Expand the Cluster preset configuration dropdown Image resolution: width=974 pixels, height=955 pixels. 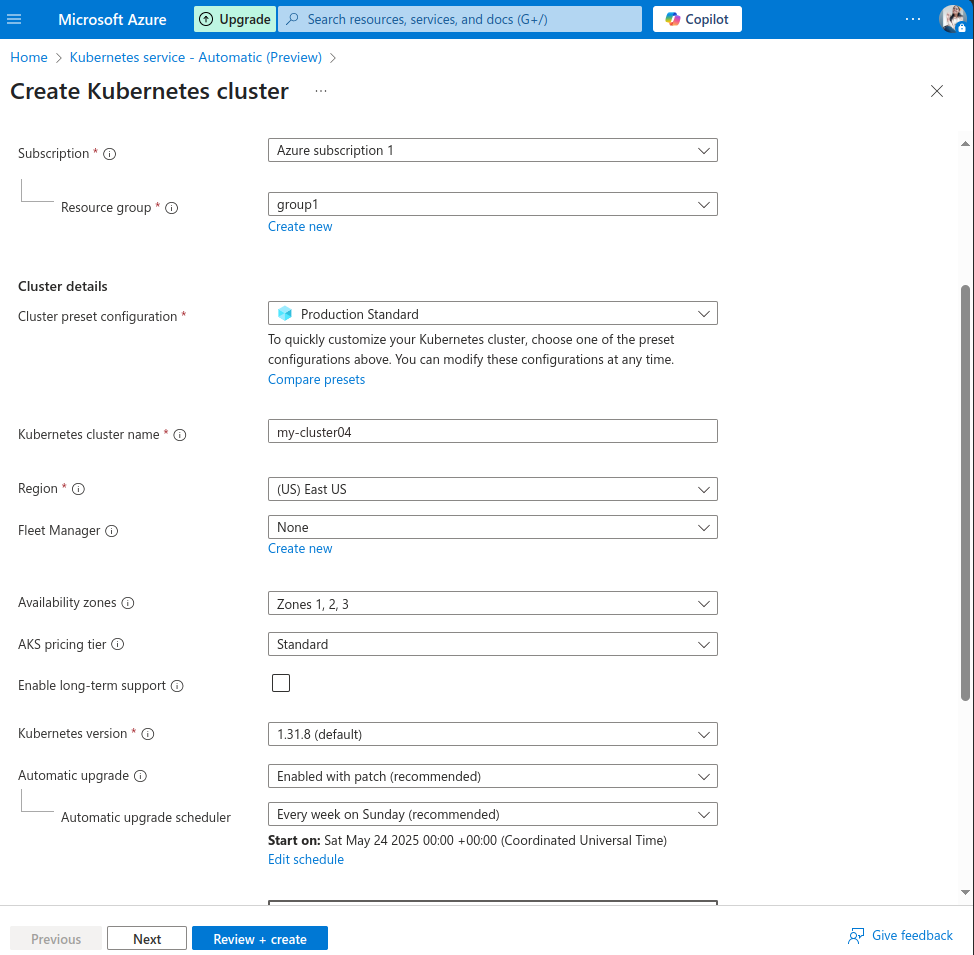tap(492, 314)
